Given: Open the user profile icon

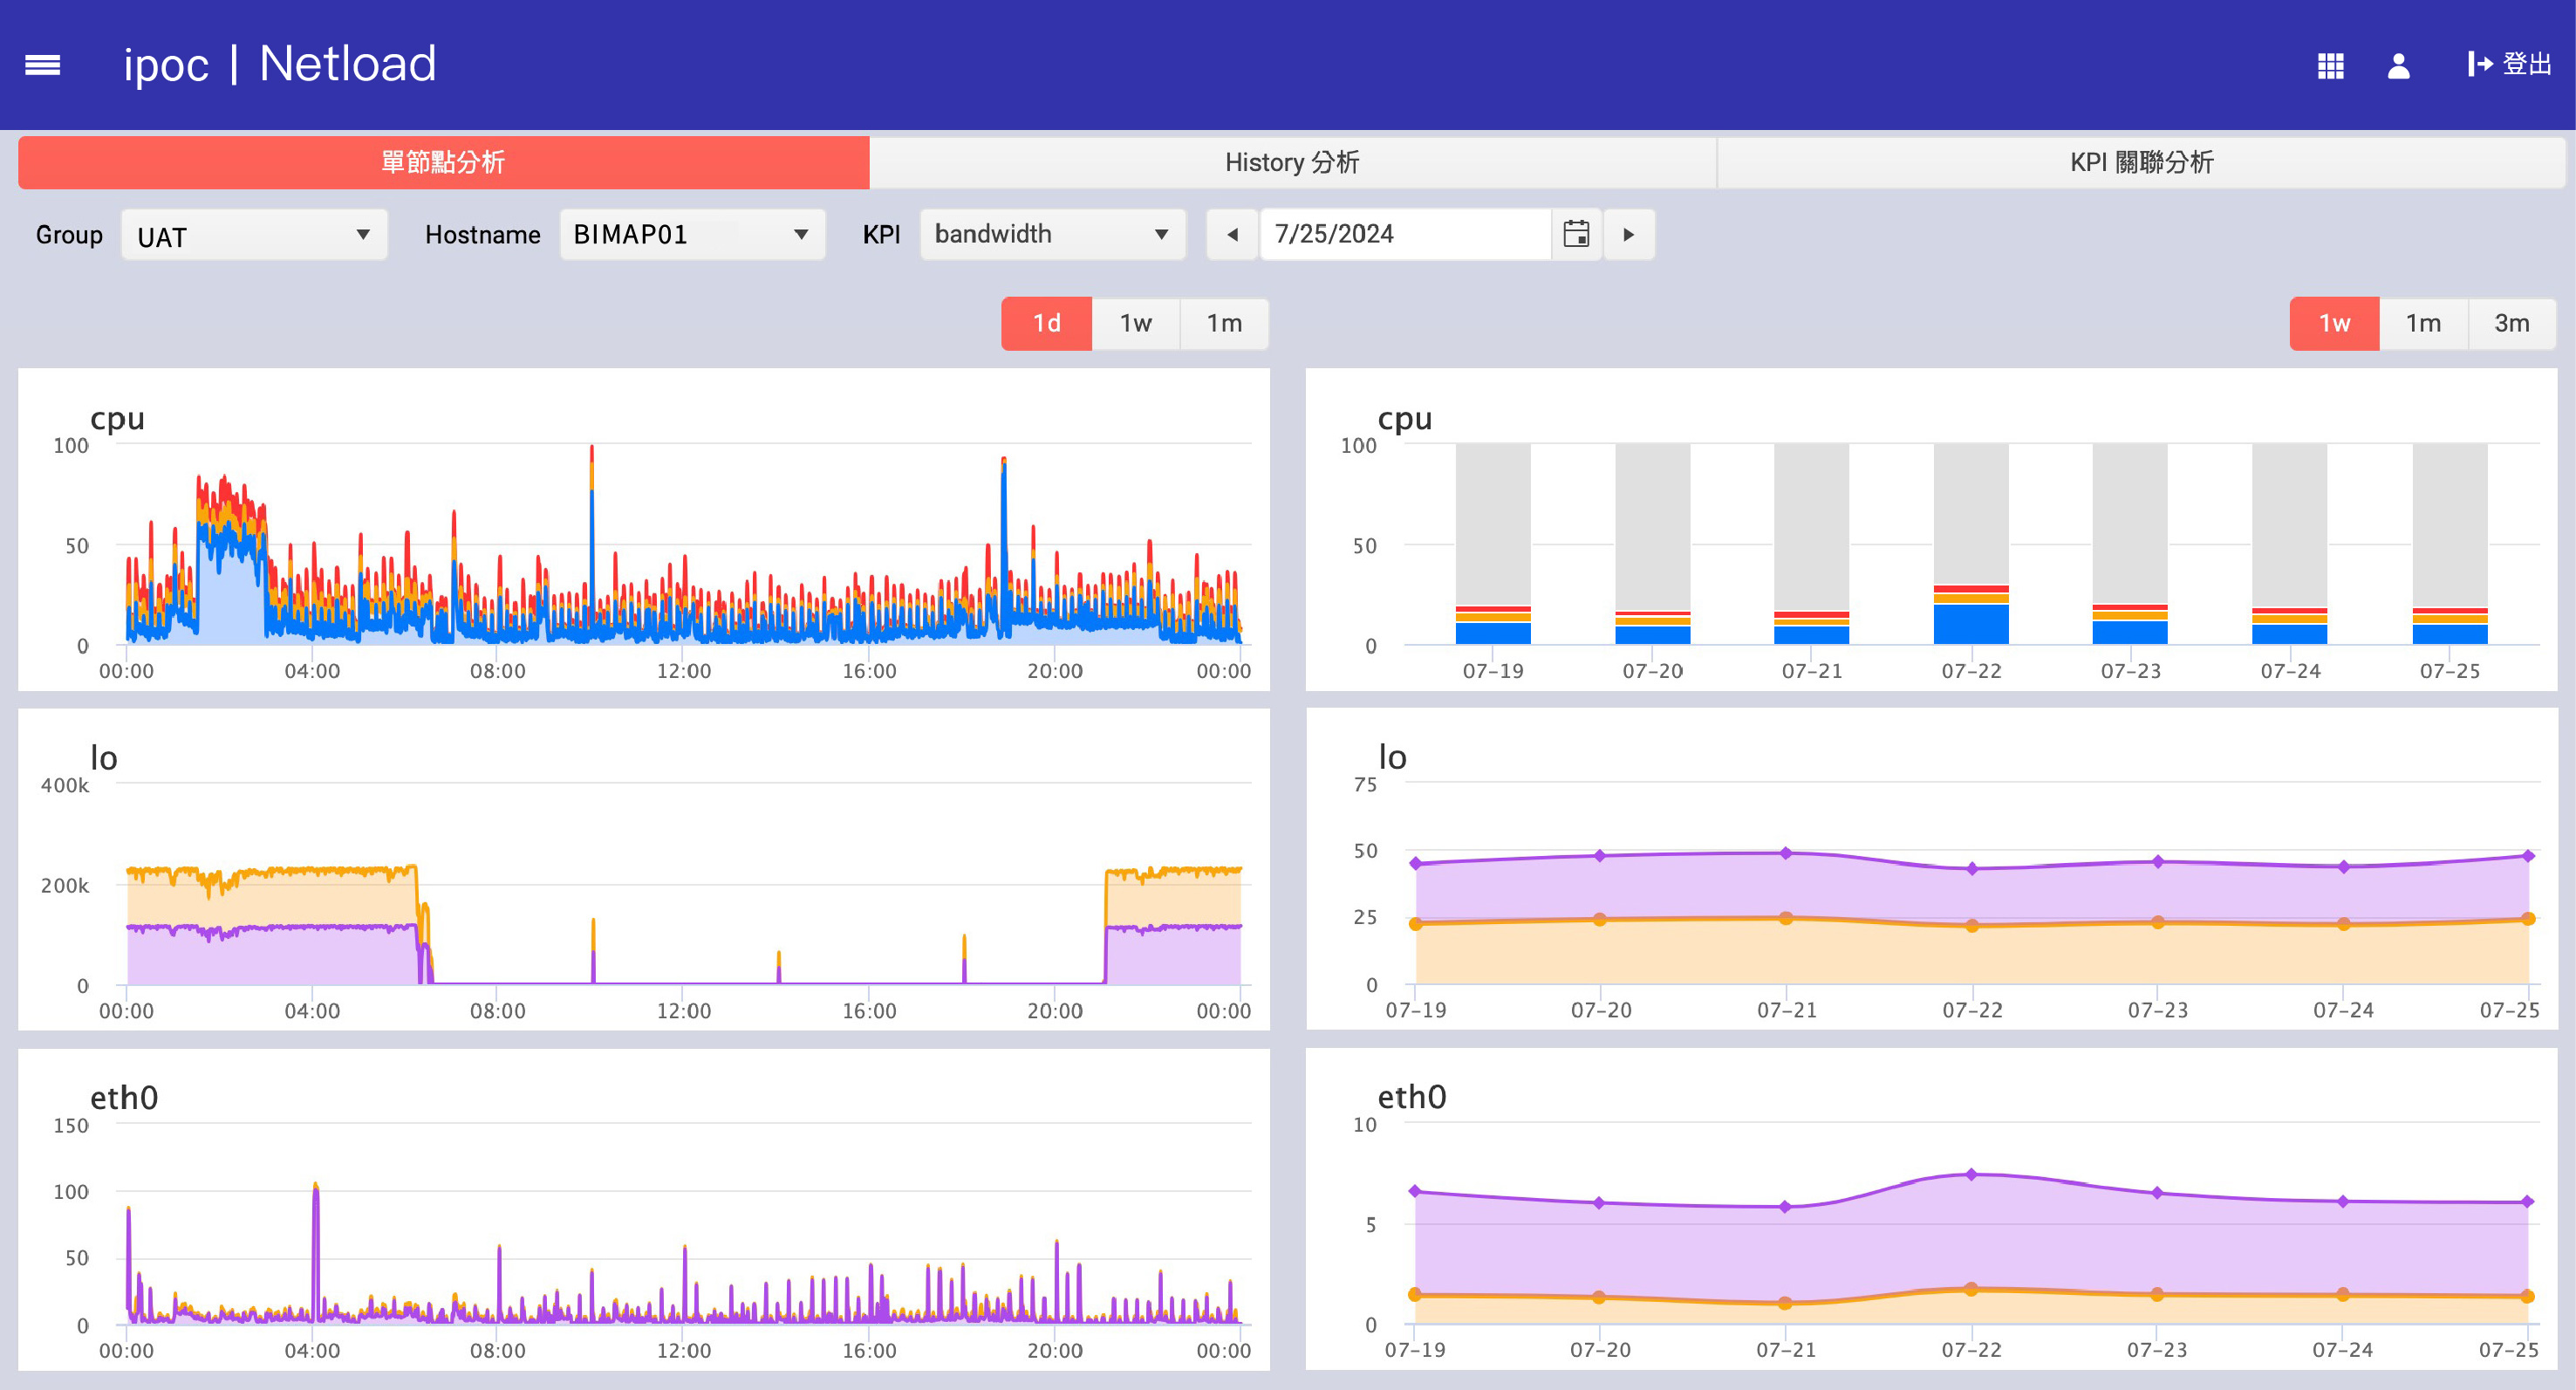Looking at the screenshot, I should click(x=2398, y=66).
